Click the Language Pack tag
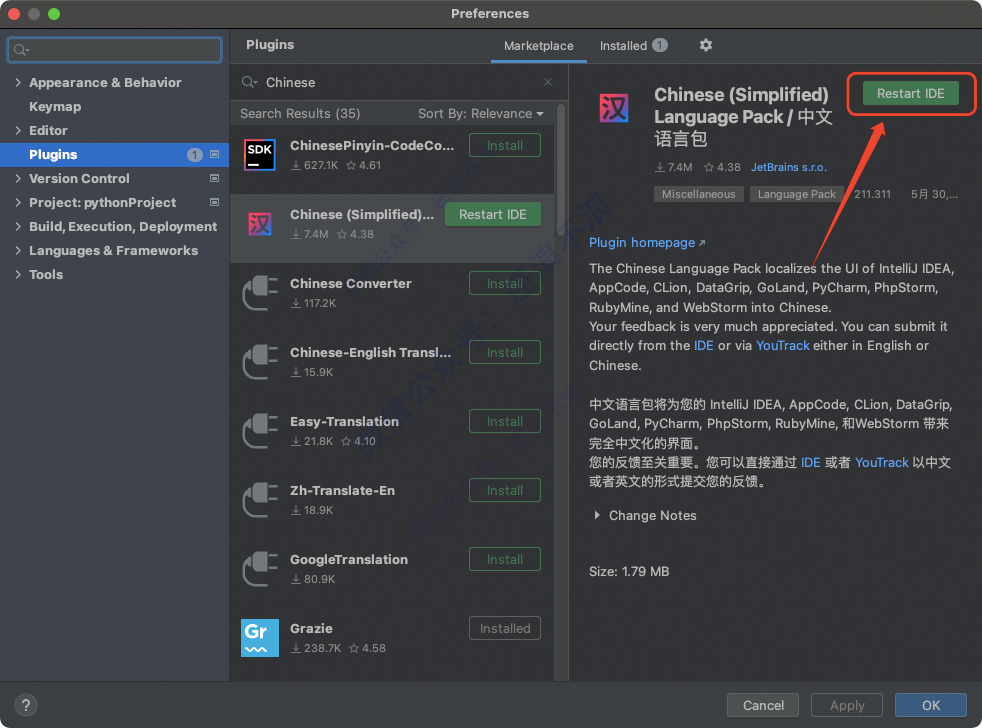 796,194
